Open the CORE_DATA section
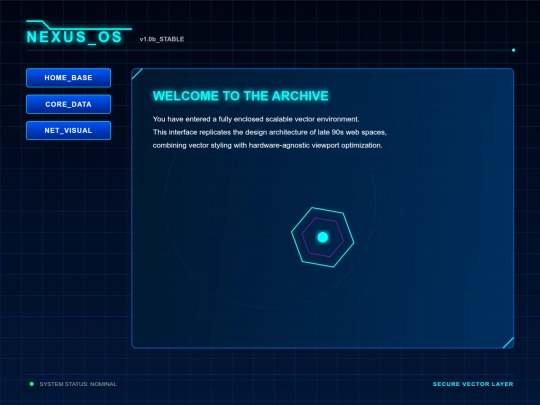The image size is (540, 405). 69,104
